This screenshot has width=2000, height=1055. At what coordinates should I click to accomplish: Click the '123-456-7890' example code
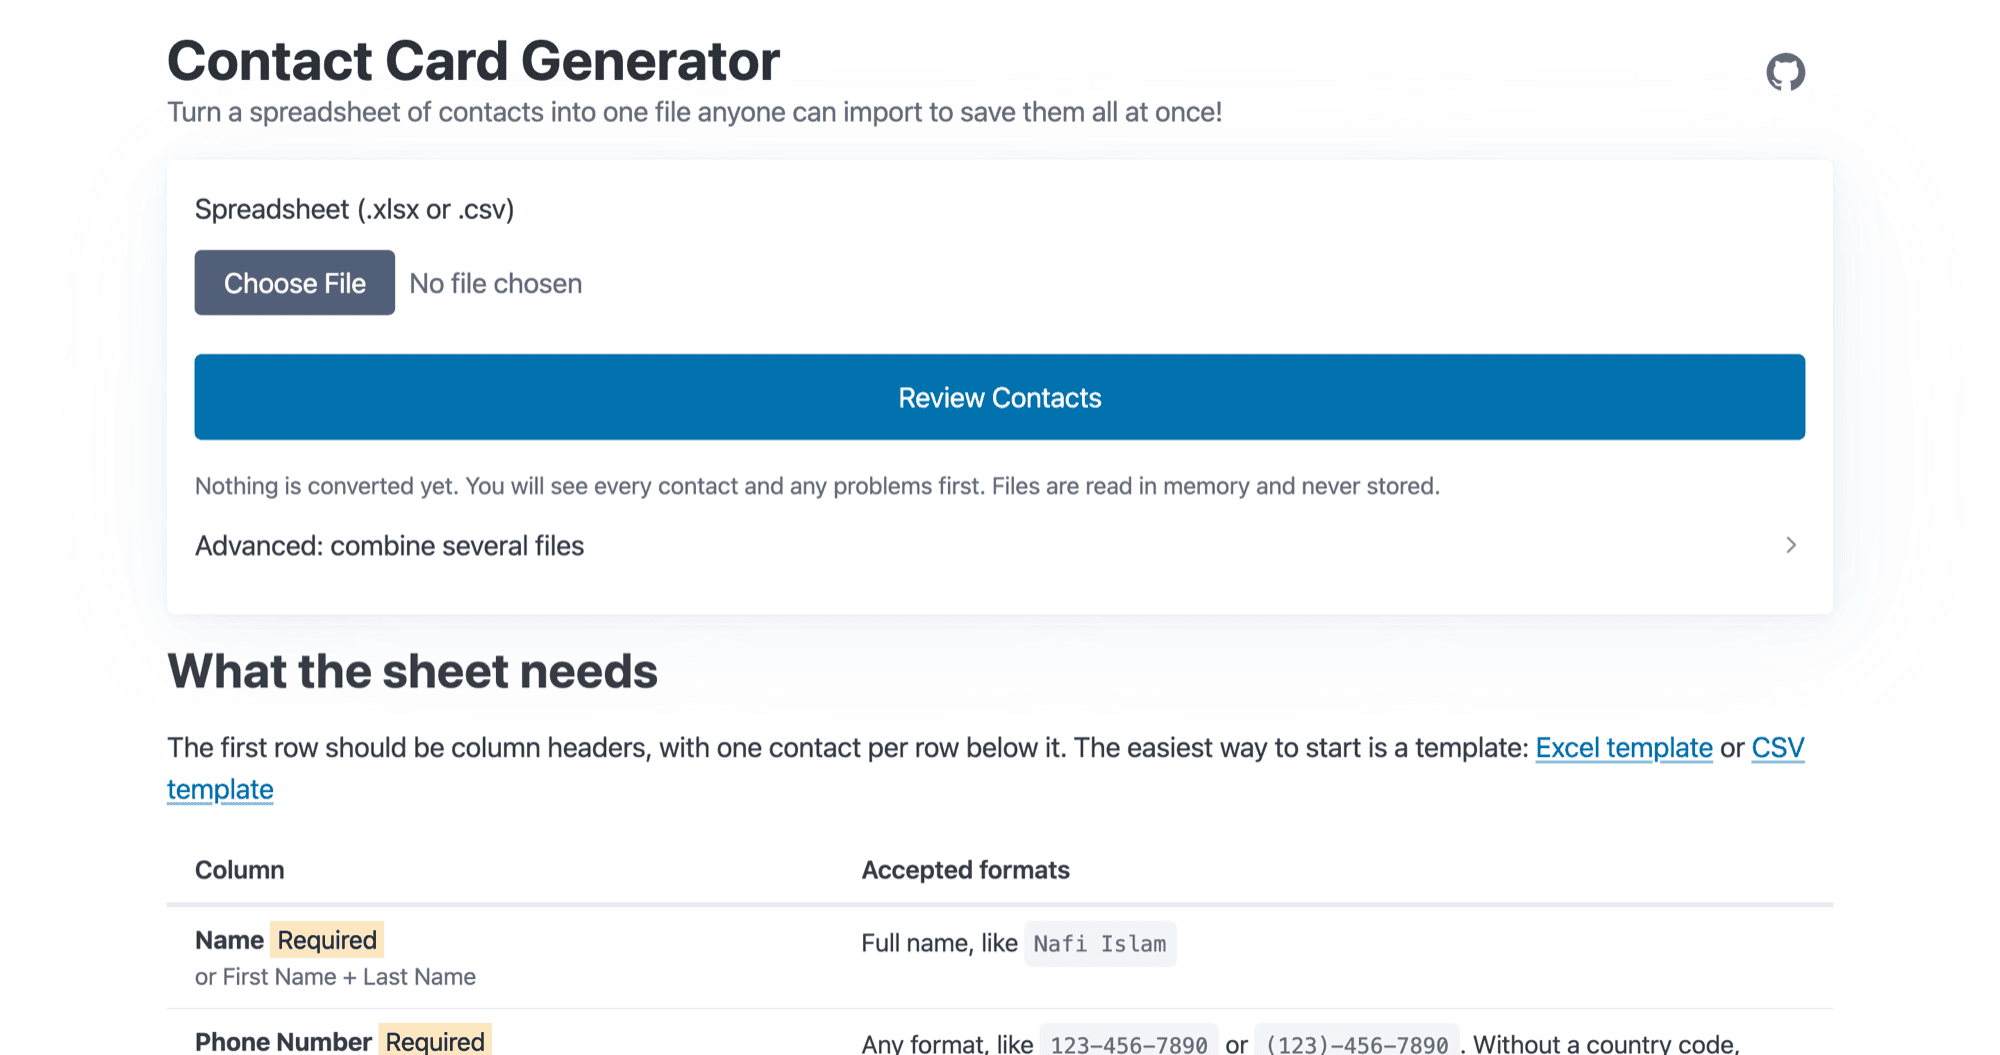pyautogui.click(x=1129, y=1042)
